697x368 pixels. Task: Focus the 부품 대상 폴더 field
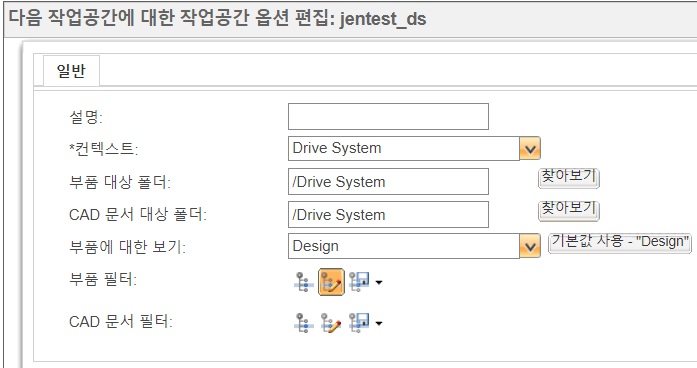388,181
